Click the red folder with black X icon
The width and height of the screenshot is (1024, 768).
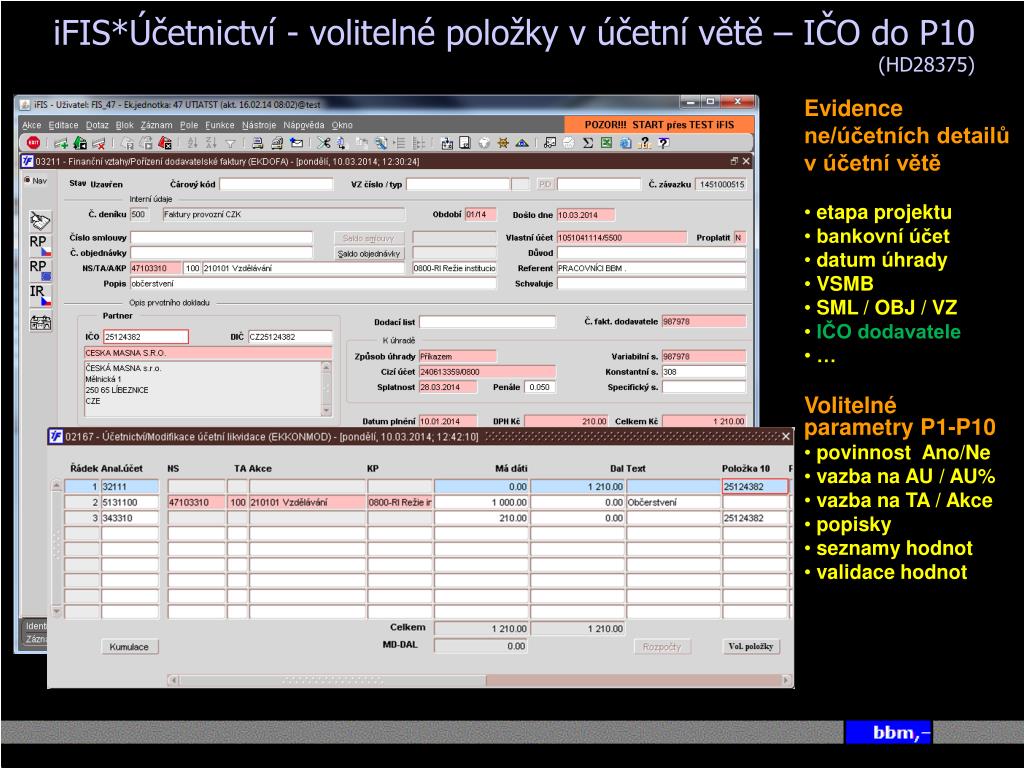[165, 143]
